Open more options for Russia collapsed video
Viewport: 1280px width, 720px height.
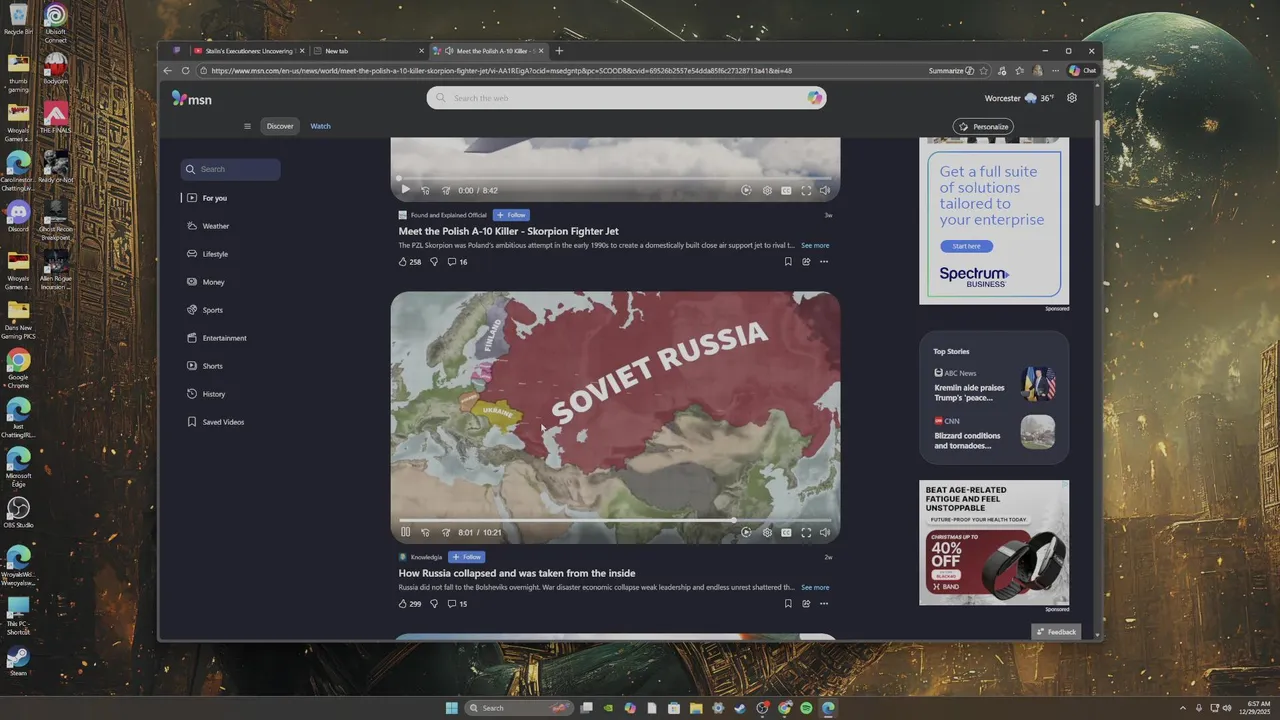click(x=824, y=604)
